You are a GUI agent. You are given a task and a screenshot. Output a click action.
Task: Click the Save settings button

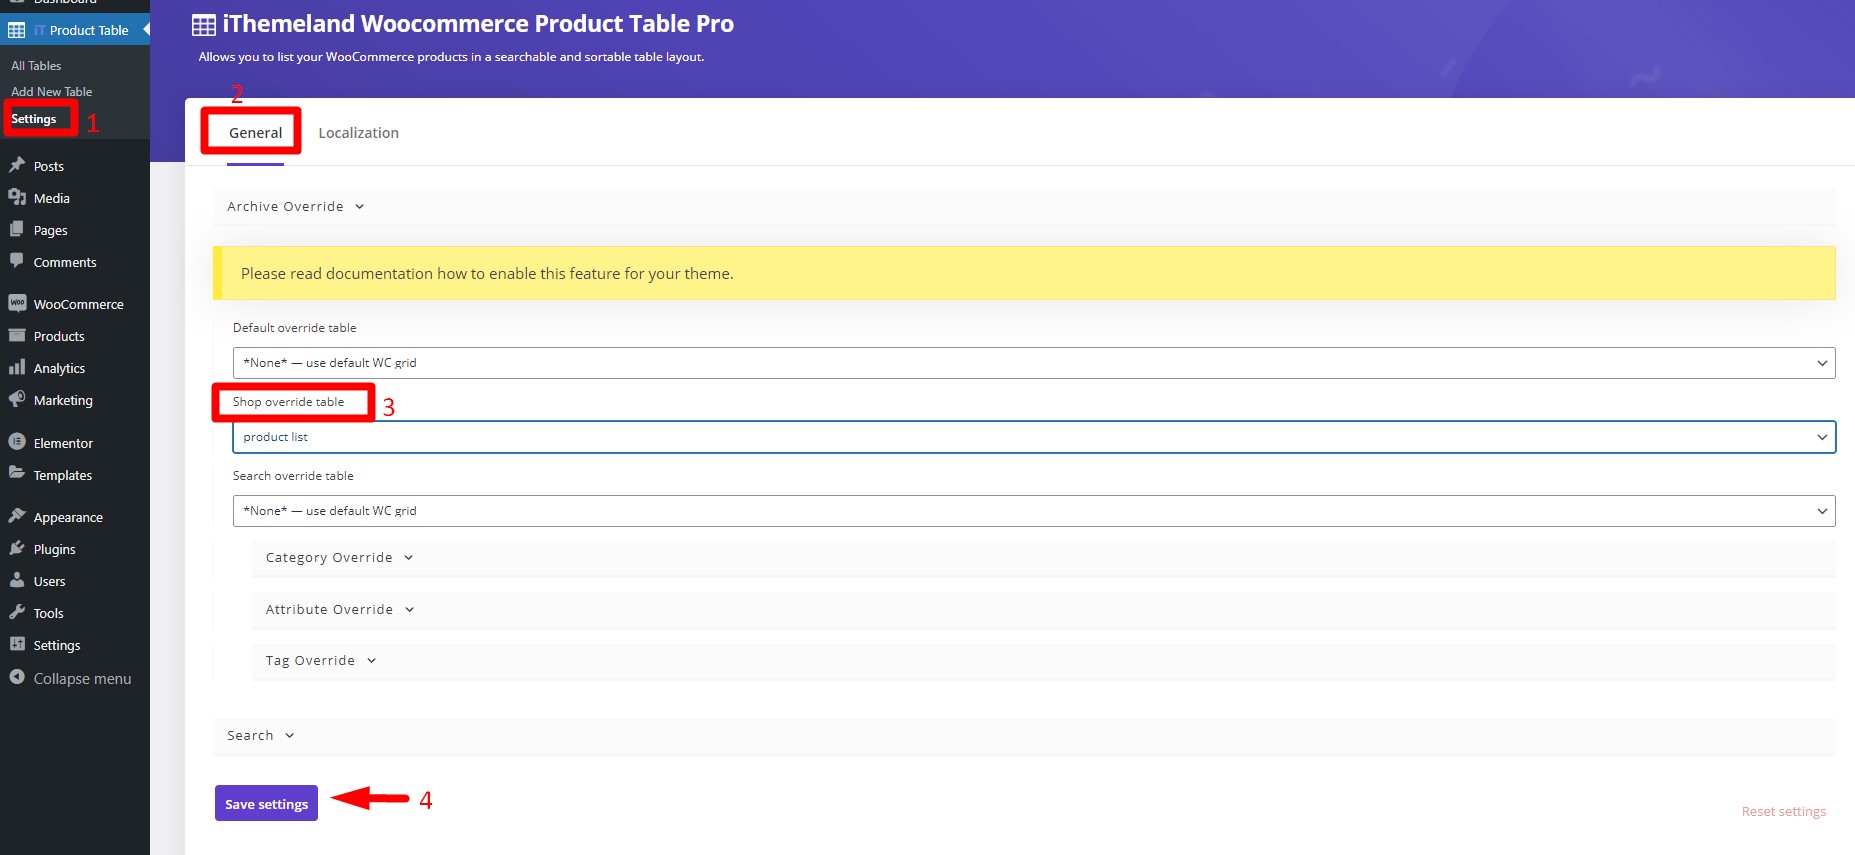266,803
